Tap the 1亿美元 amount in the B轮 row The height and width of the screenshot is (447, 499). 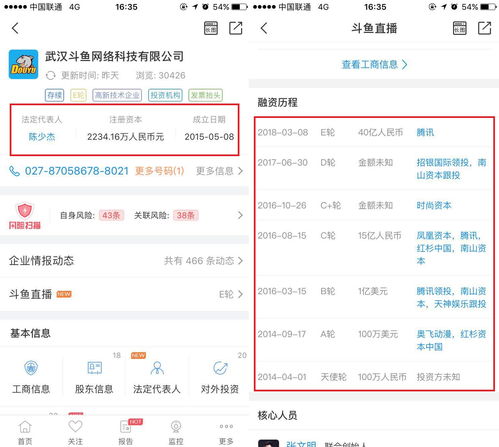tap(373, 291)
